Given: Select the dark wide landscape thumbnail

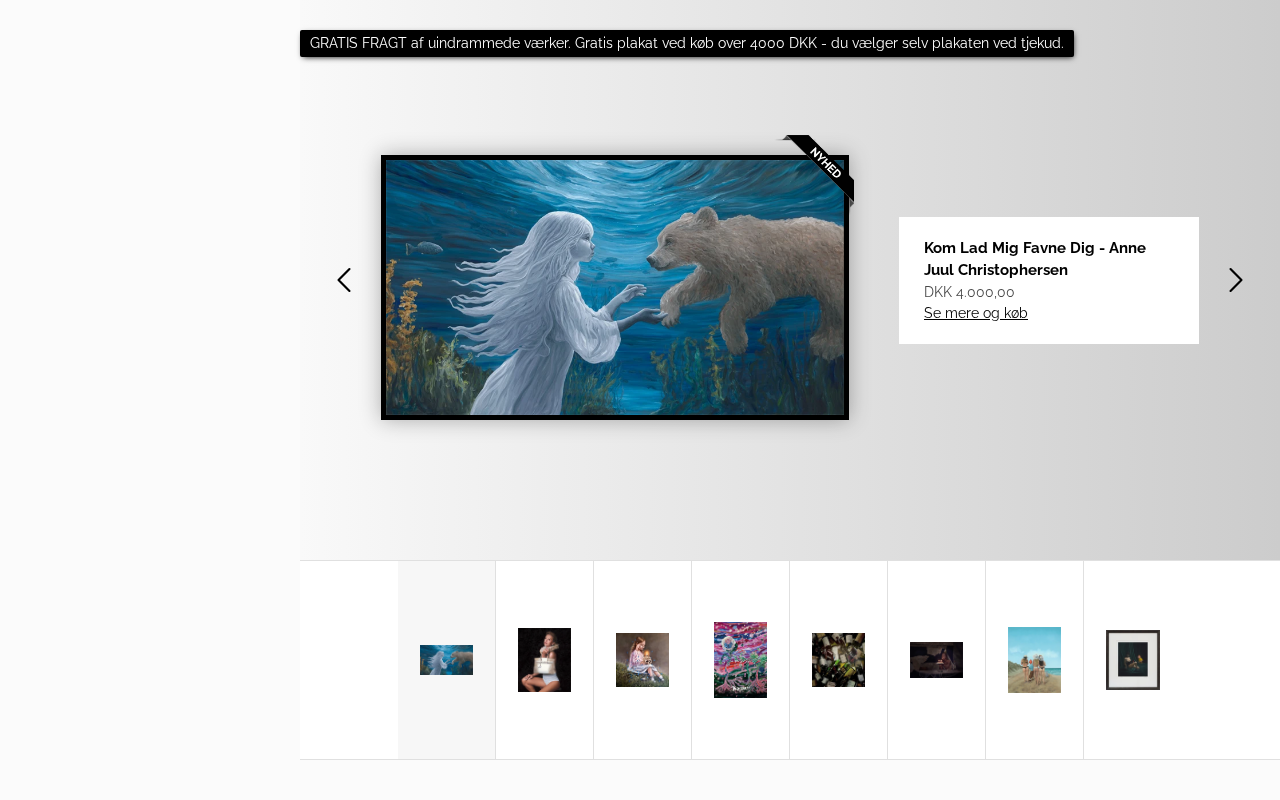Looking at the screenshot, I should click(936, 660).
